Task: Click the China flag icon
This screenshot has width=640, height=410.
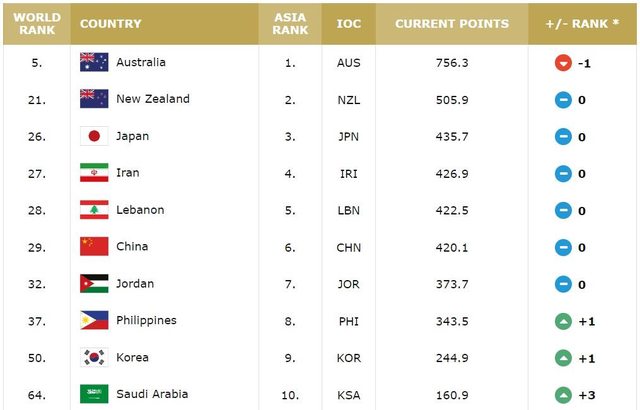Action: click(94, 247)
